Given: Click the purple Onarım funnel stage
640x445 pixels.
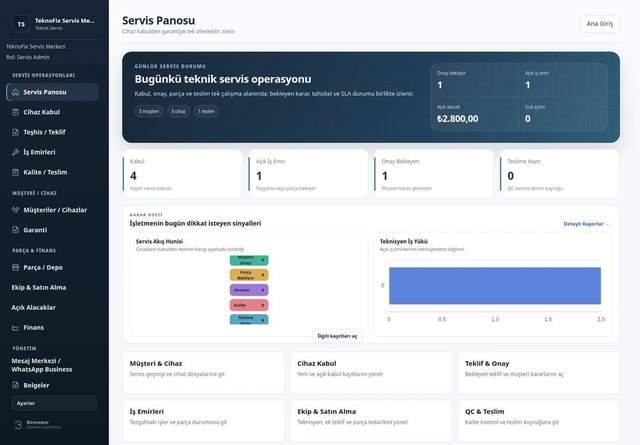Looking at the screenshot, I should coord(249,290).
